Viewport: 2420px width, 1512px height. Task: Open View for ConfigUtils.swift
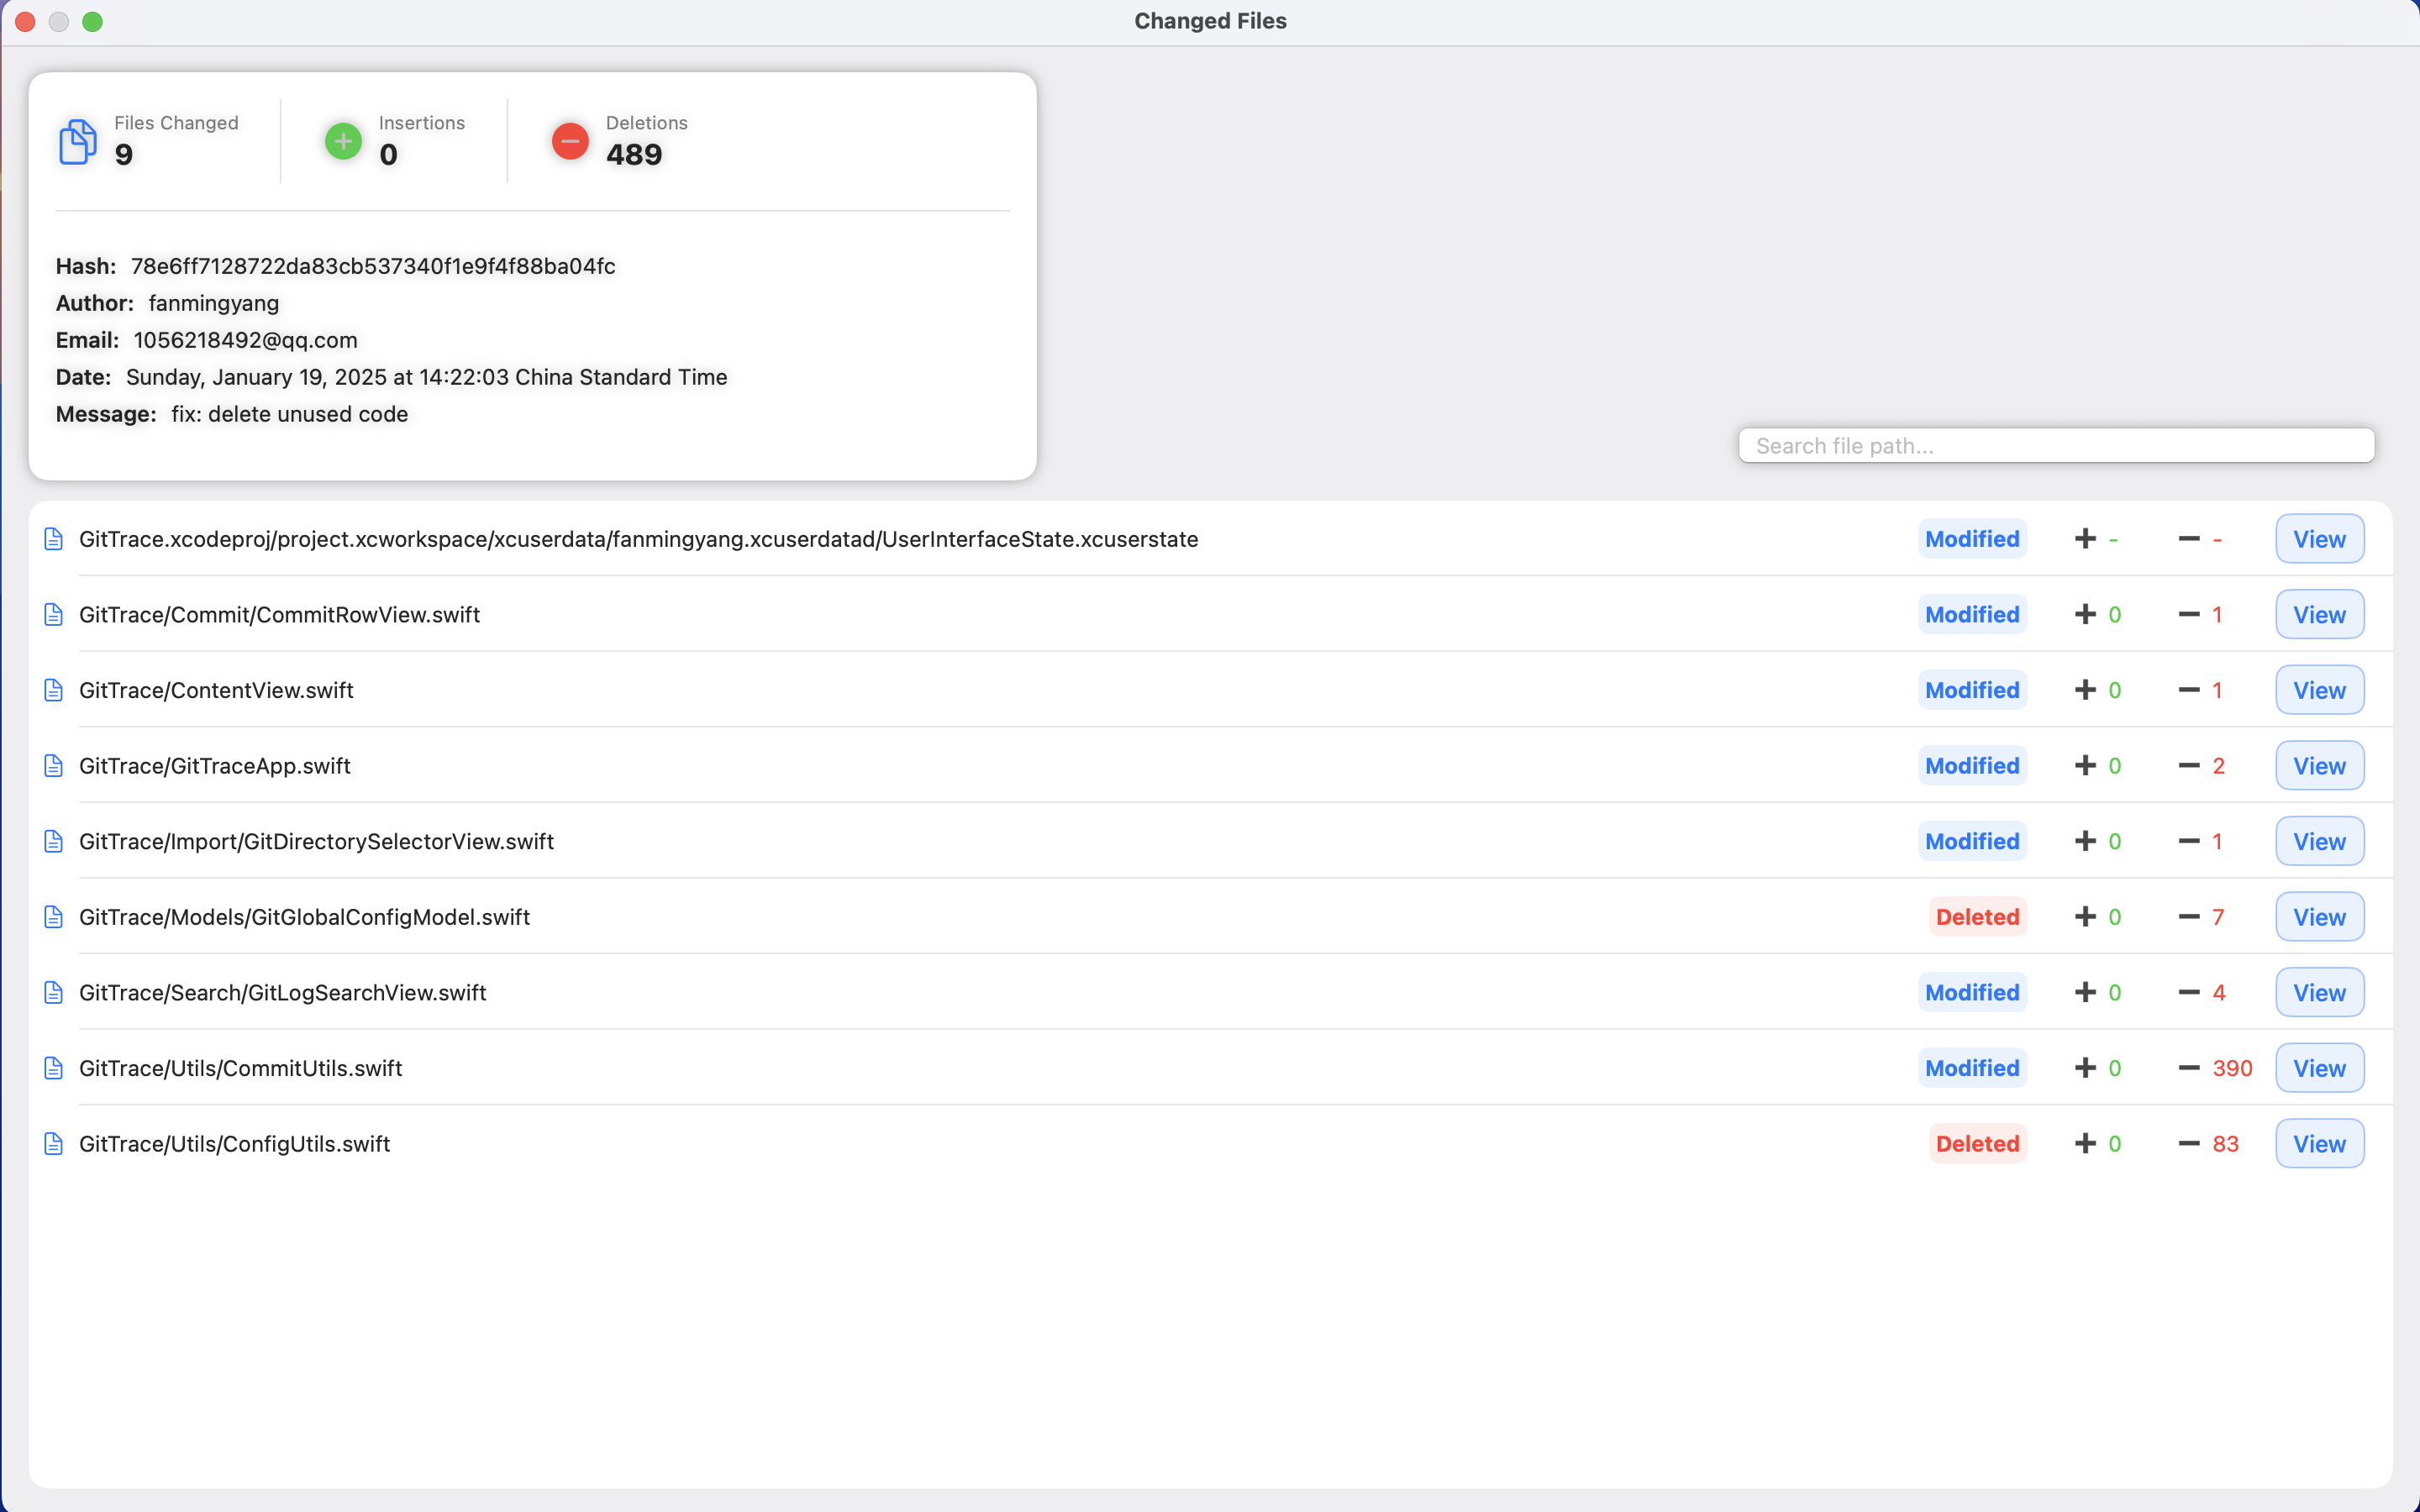[x=2319, y=1143]
